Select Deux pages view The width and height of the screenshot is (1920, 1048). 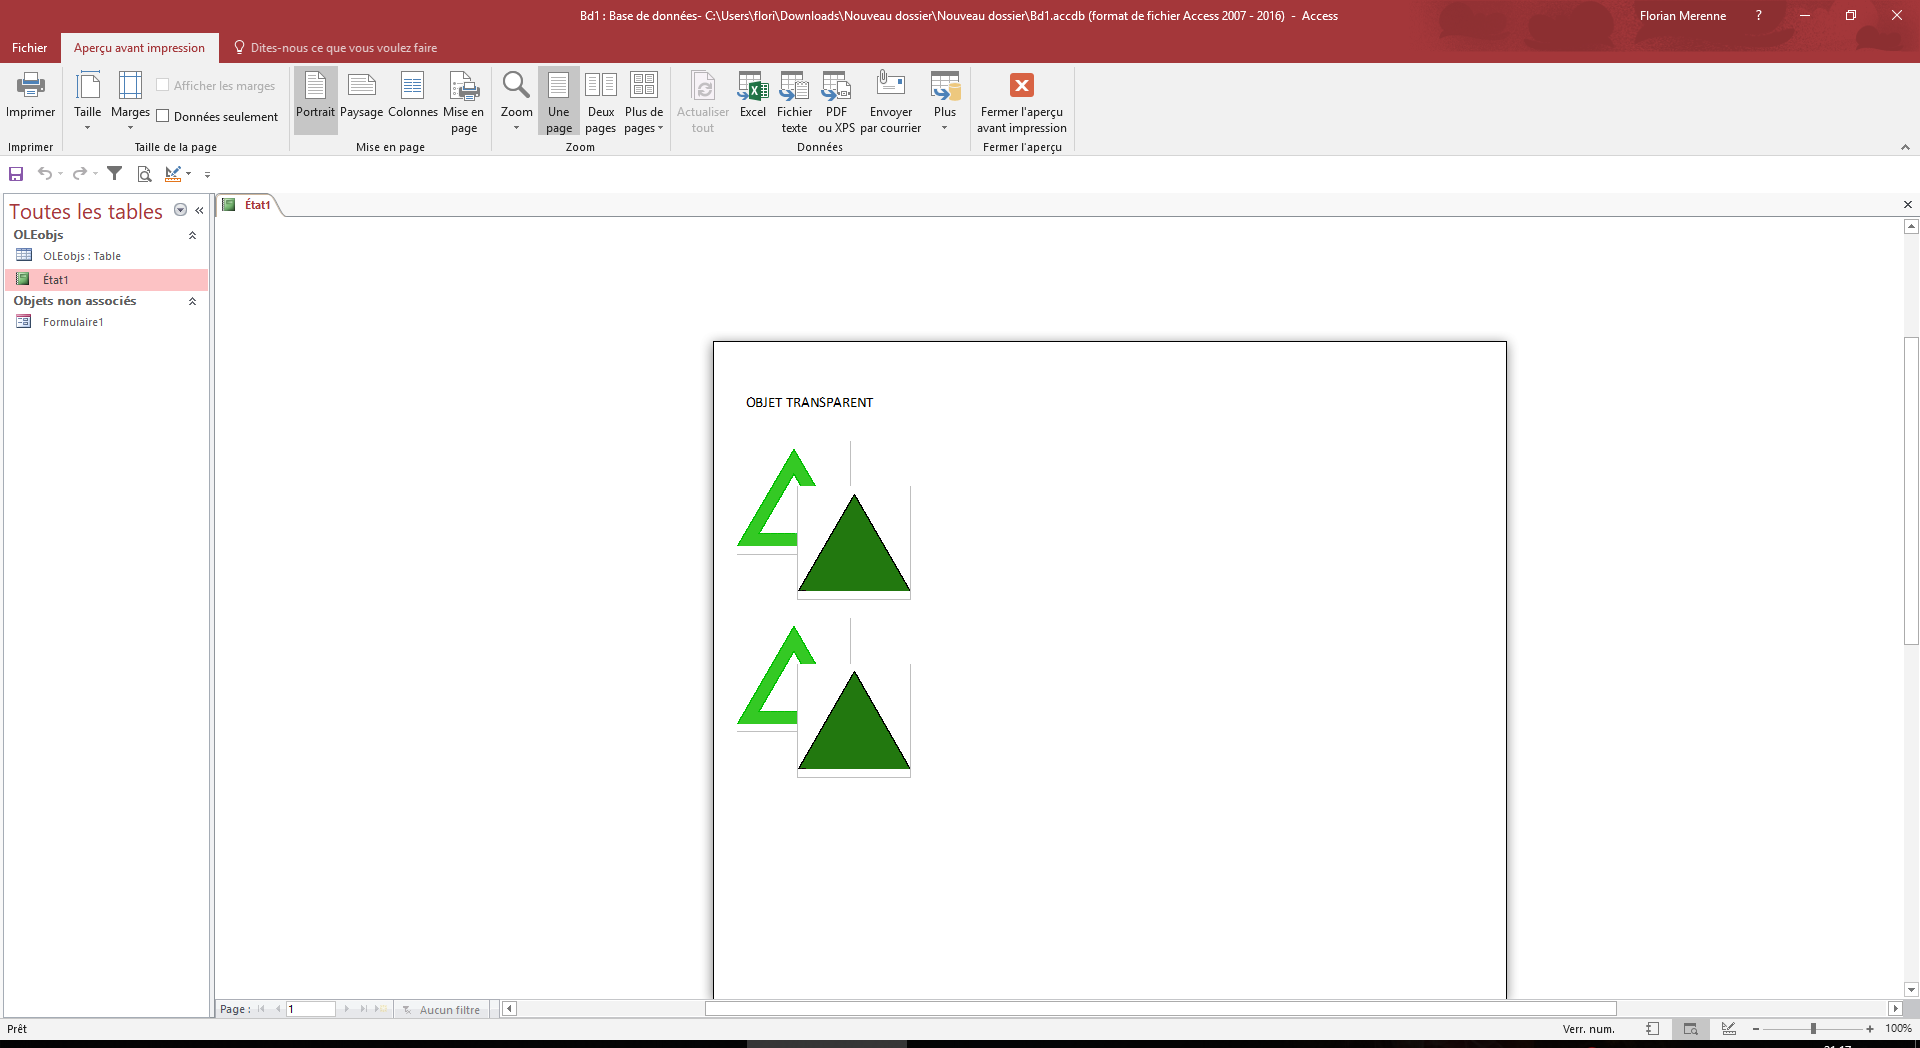(601, 101)
